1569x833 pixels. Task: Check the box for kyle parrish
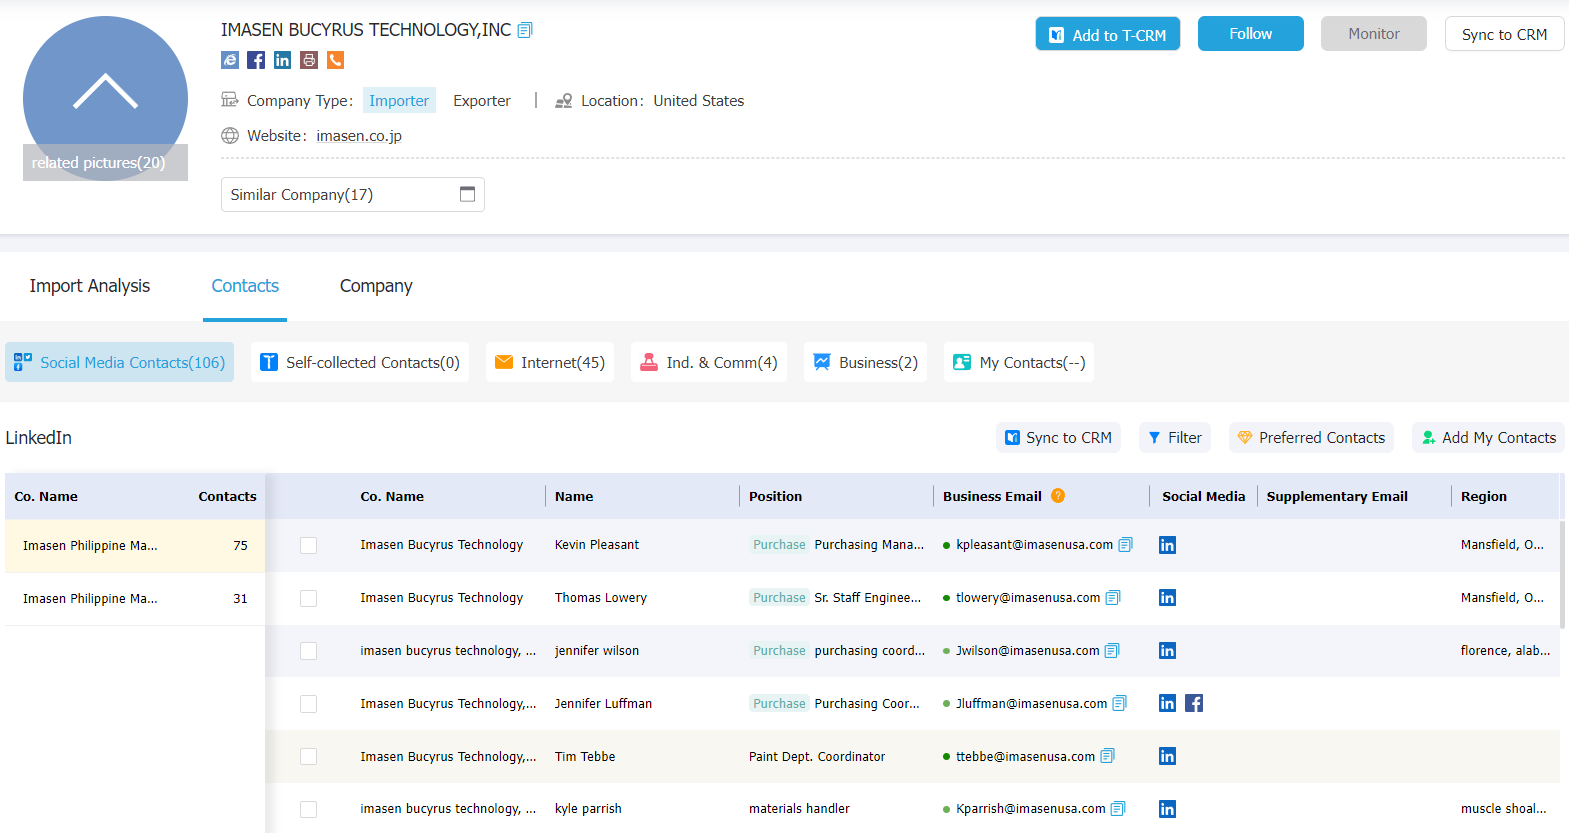point(308,810)
